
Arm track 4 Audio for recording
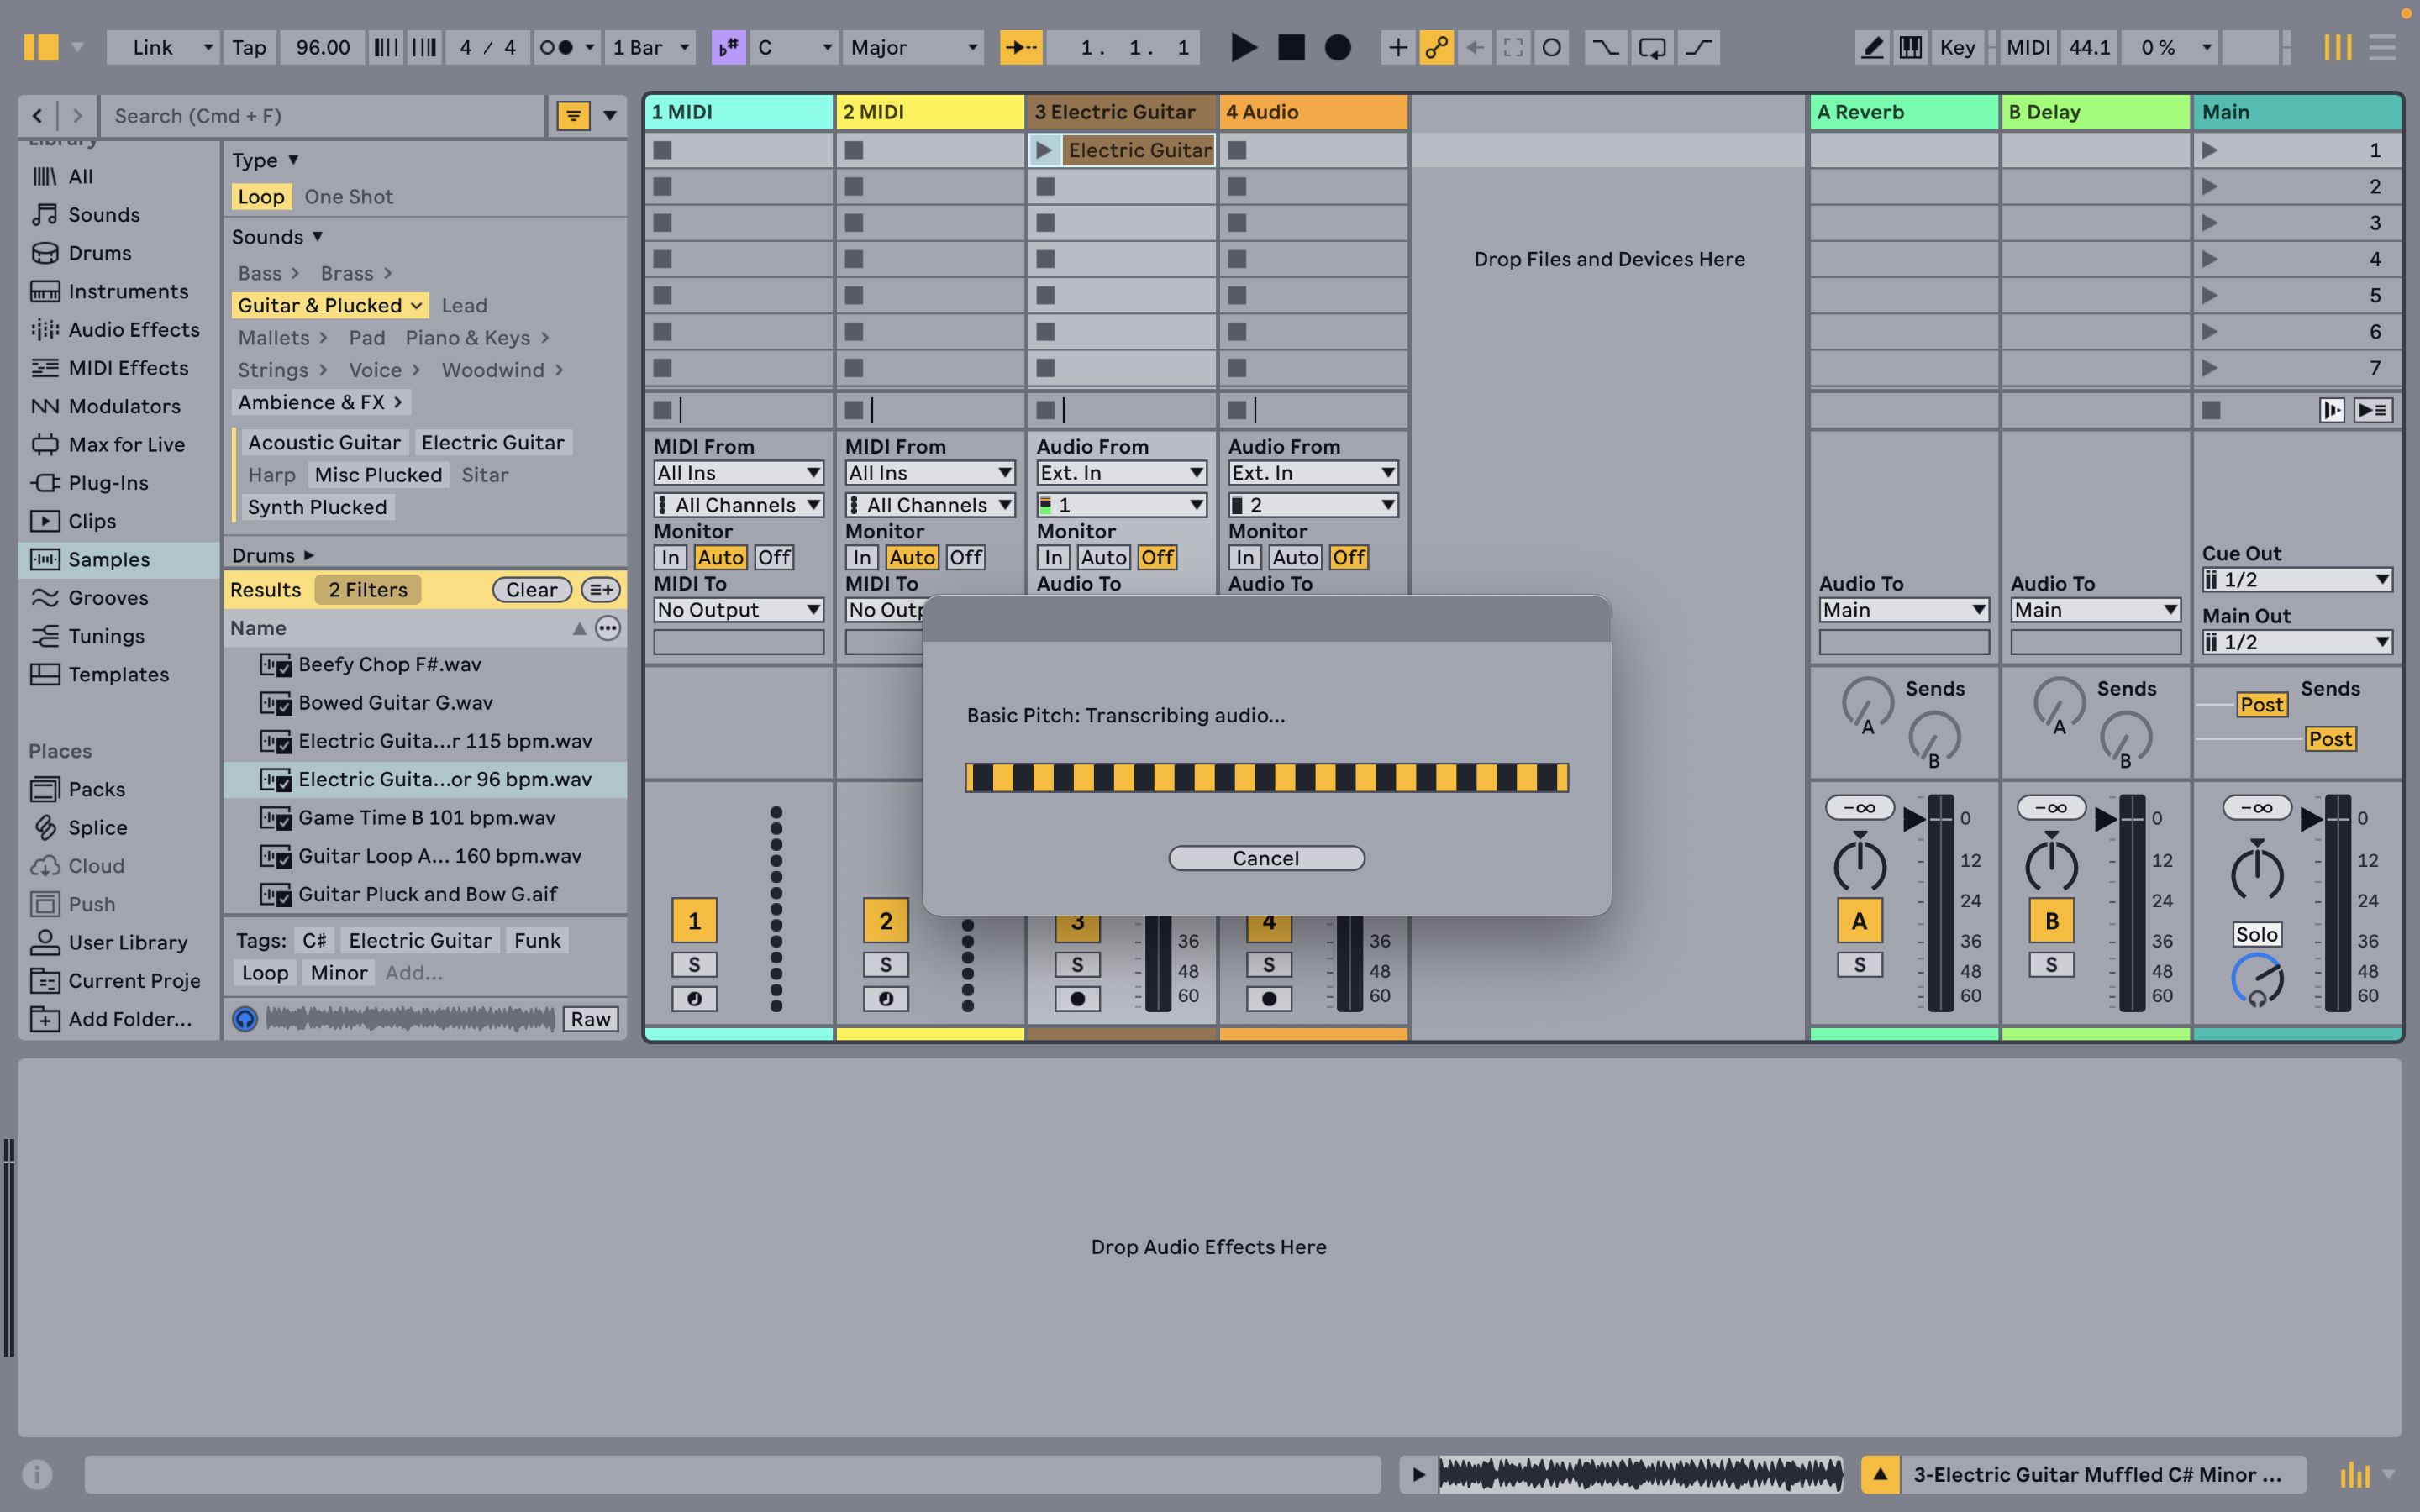(x=1269, y=998)
